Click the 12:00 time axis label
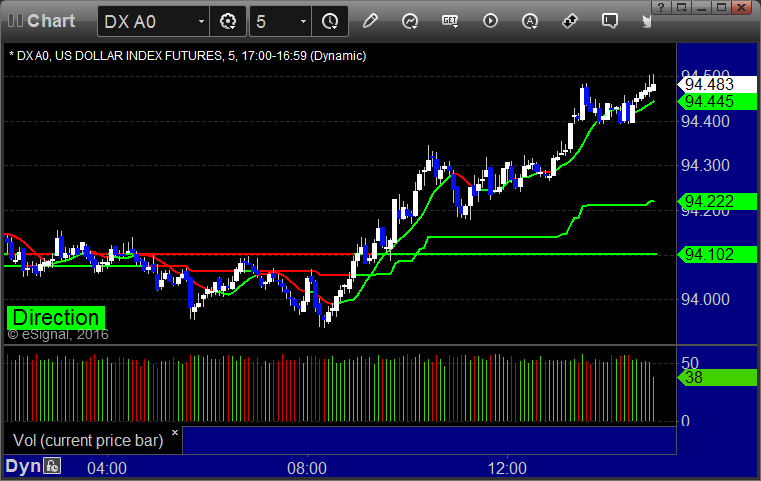 tap(507, 468)
